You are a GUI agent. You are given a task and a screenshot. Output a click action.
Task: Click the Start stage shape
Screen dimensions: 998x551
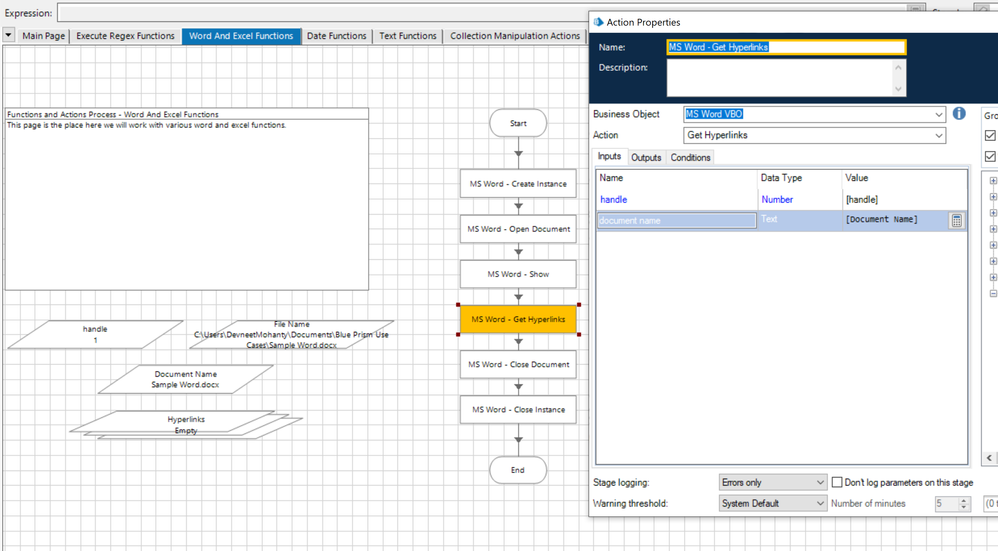click(x=518, y=123)
